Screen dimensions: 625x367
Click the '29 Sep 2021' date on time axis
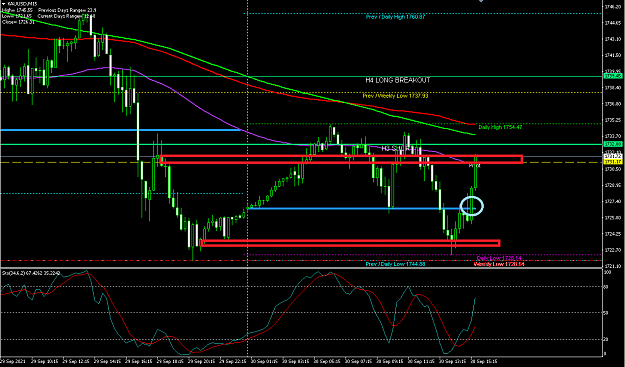[x=12, y=361]
